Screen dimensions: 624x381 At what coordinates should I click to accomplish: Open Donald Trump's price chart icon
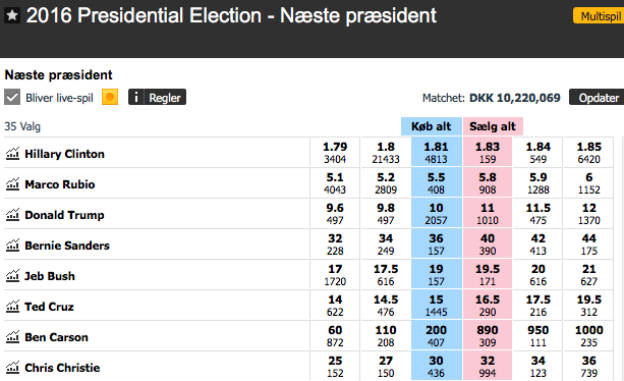(x=12, y=215)
